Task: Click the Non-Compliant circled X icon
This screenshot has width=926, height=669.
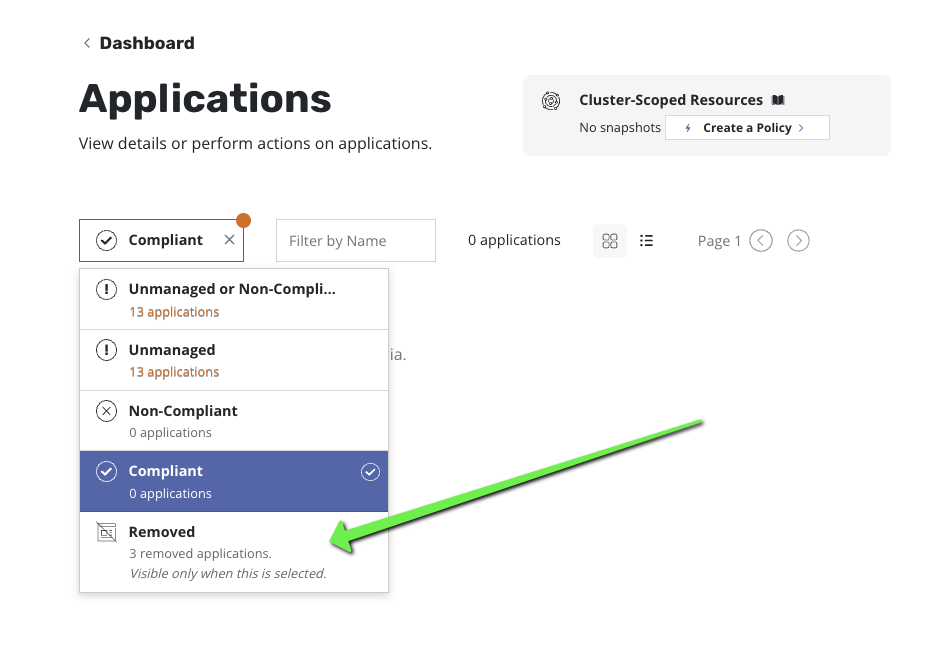Action: 106,411
